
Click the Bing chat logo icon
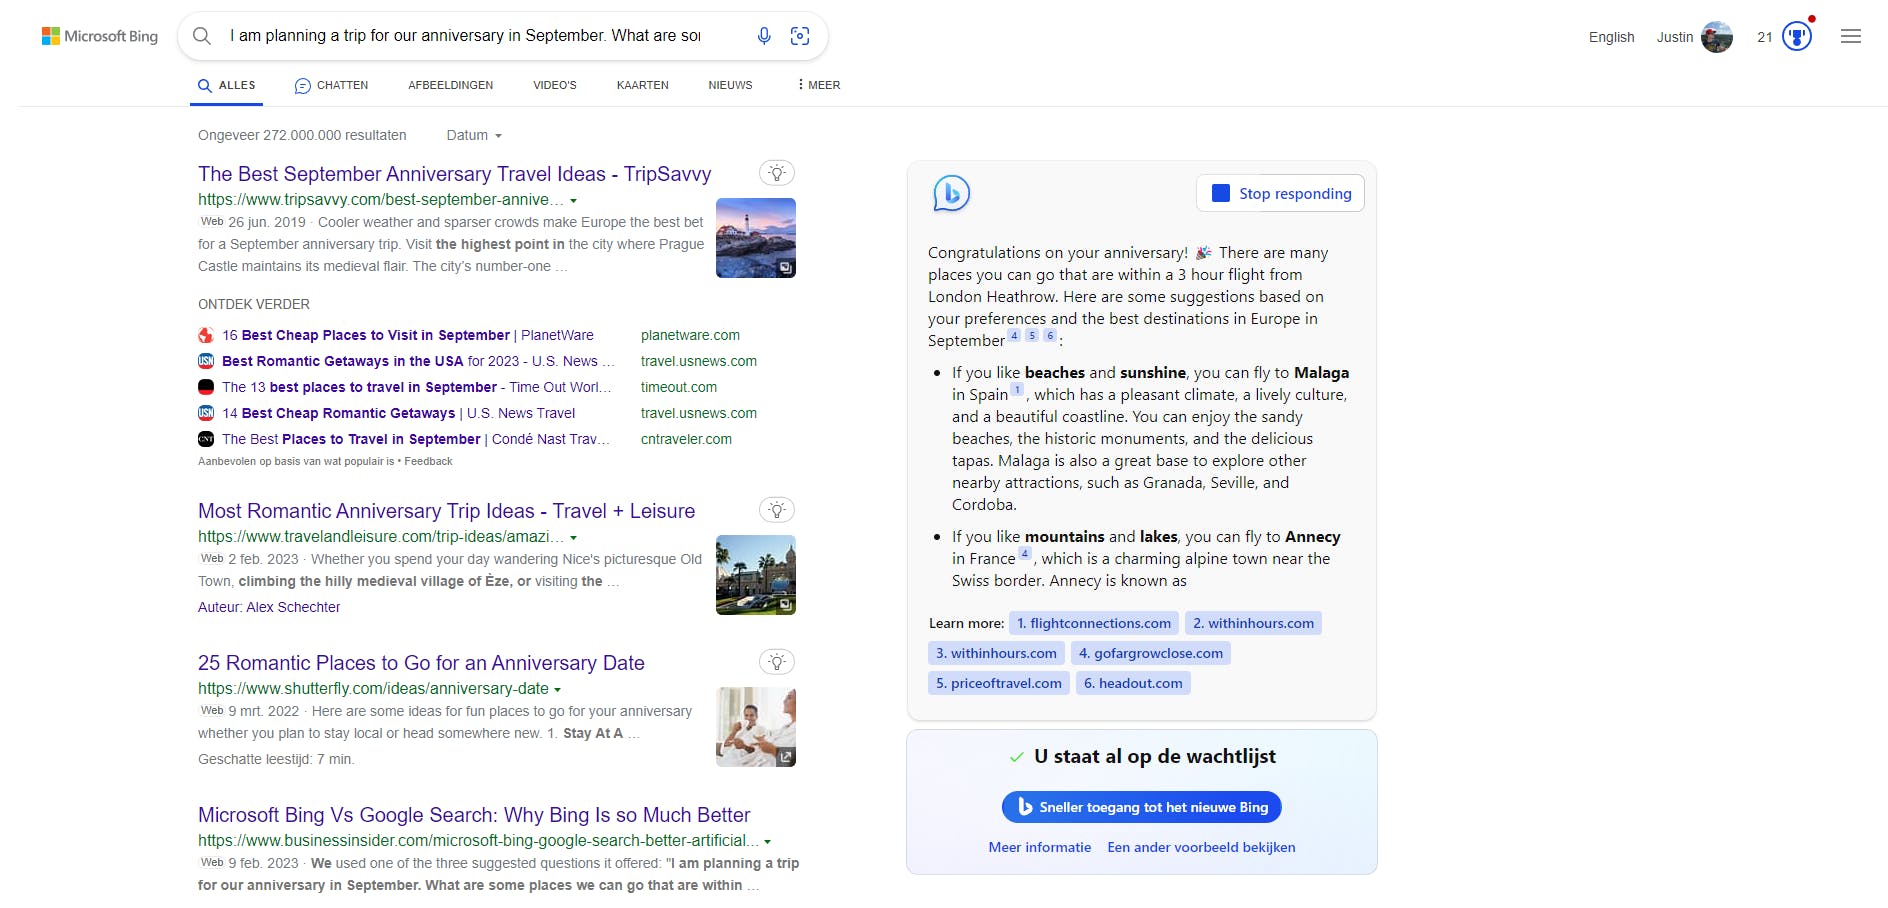951,193
